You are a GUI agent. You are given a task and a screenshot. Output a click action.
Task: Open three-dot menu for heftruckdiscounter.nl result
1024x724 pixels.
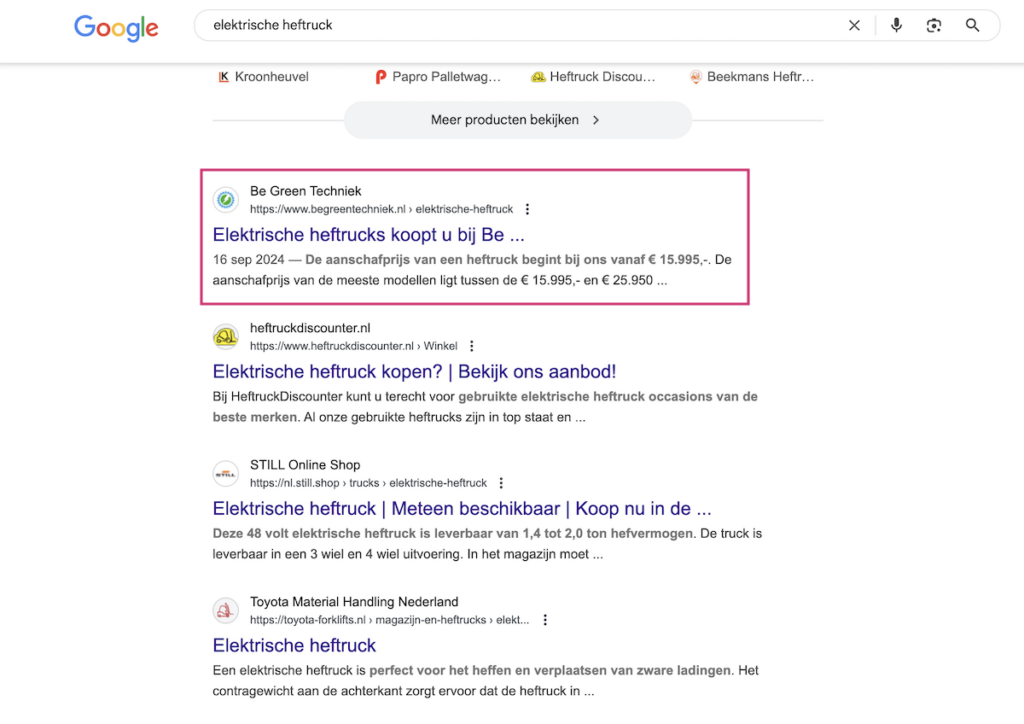pyautogui.click(x=472, y=347)
